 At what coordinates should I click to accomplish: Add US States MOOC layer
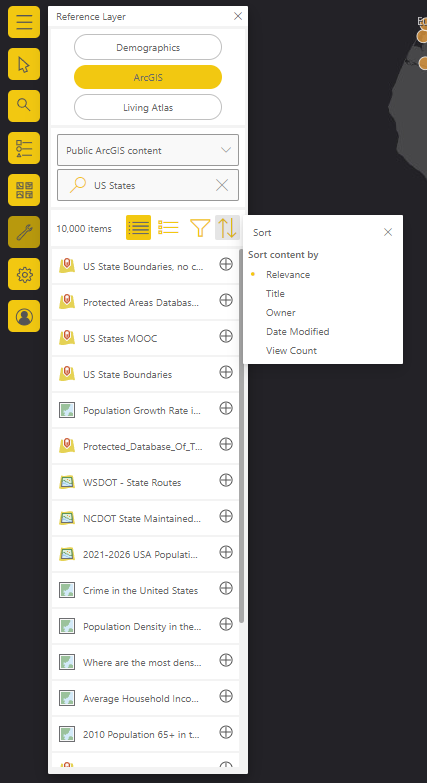tap(226, 336)
